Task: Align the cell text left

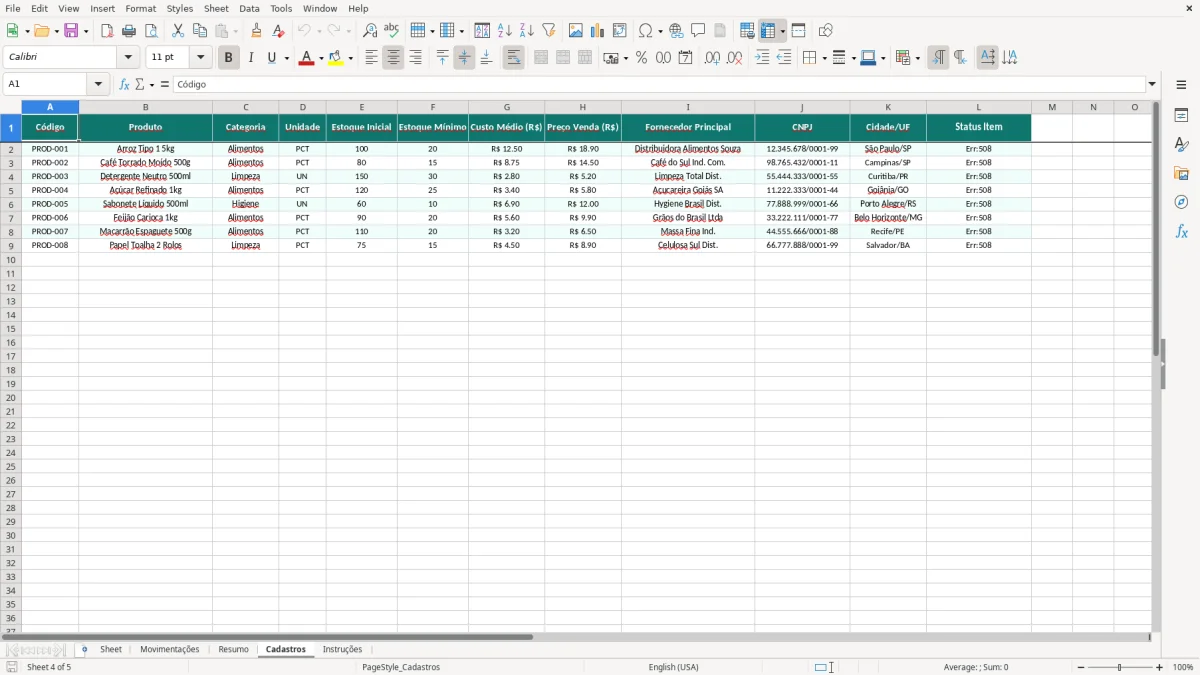Action: click(371, 58)
